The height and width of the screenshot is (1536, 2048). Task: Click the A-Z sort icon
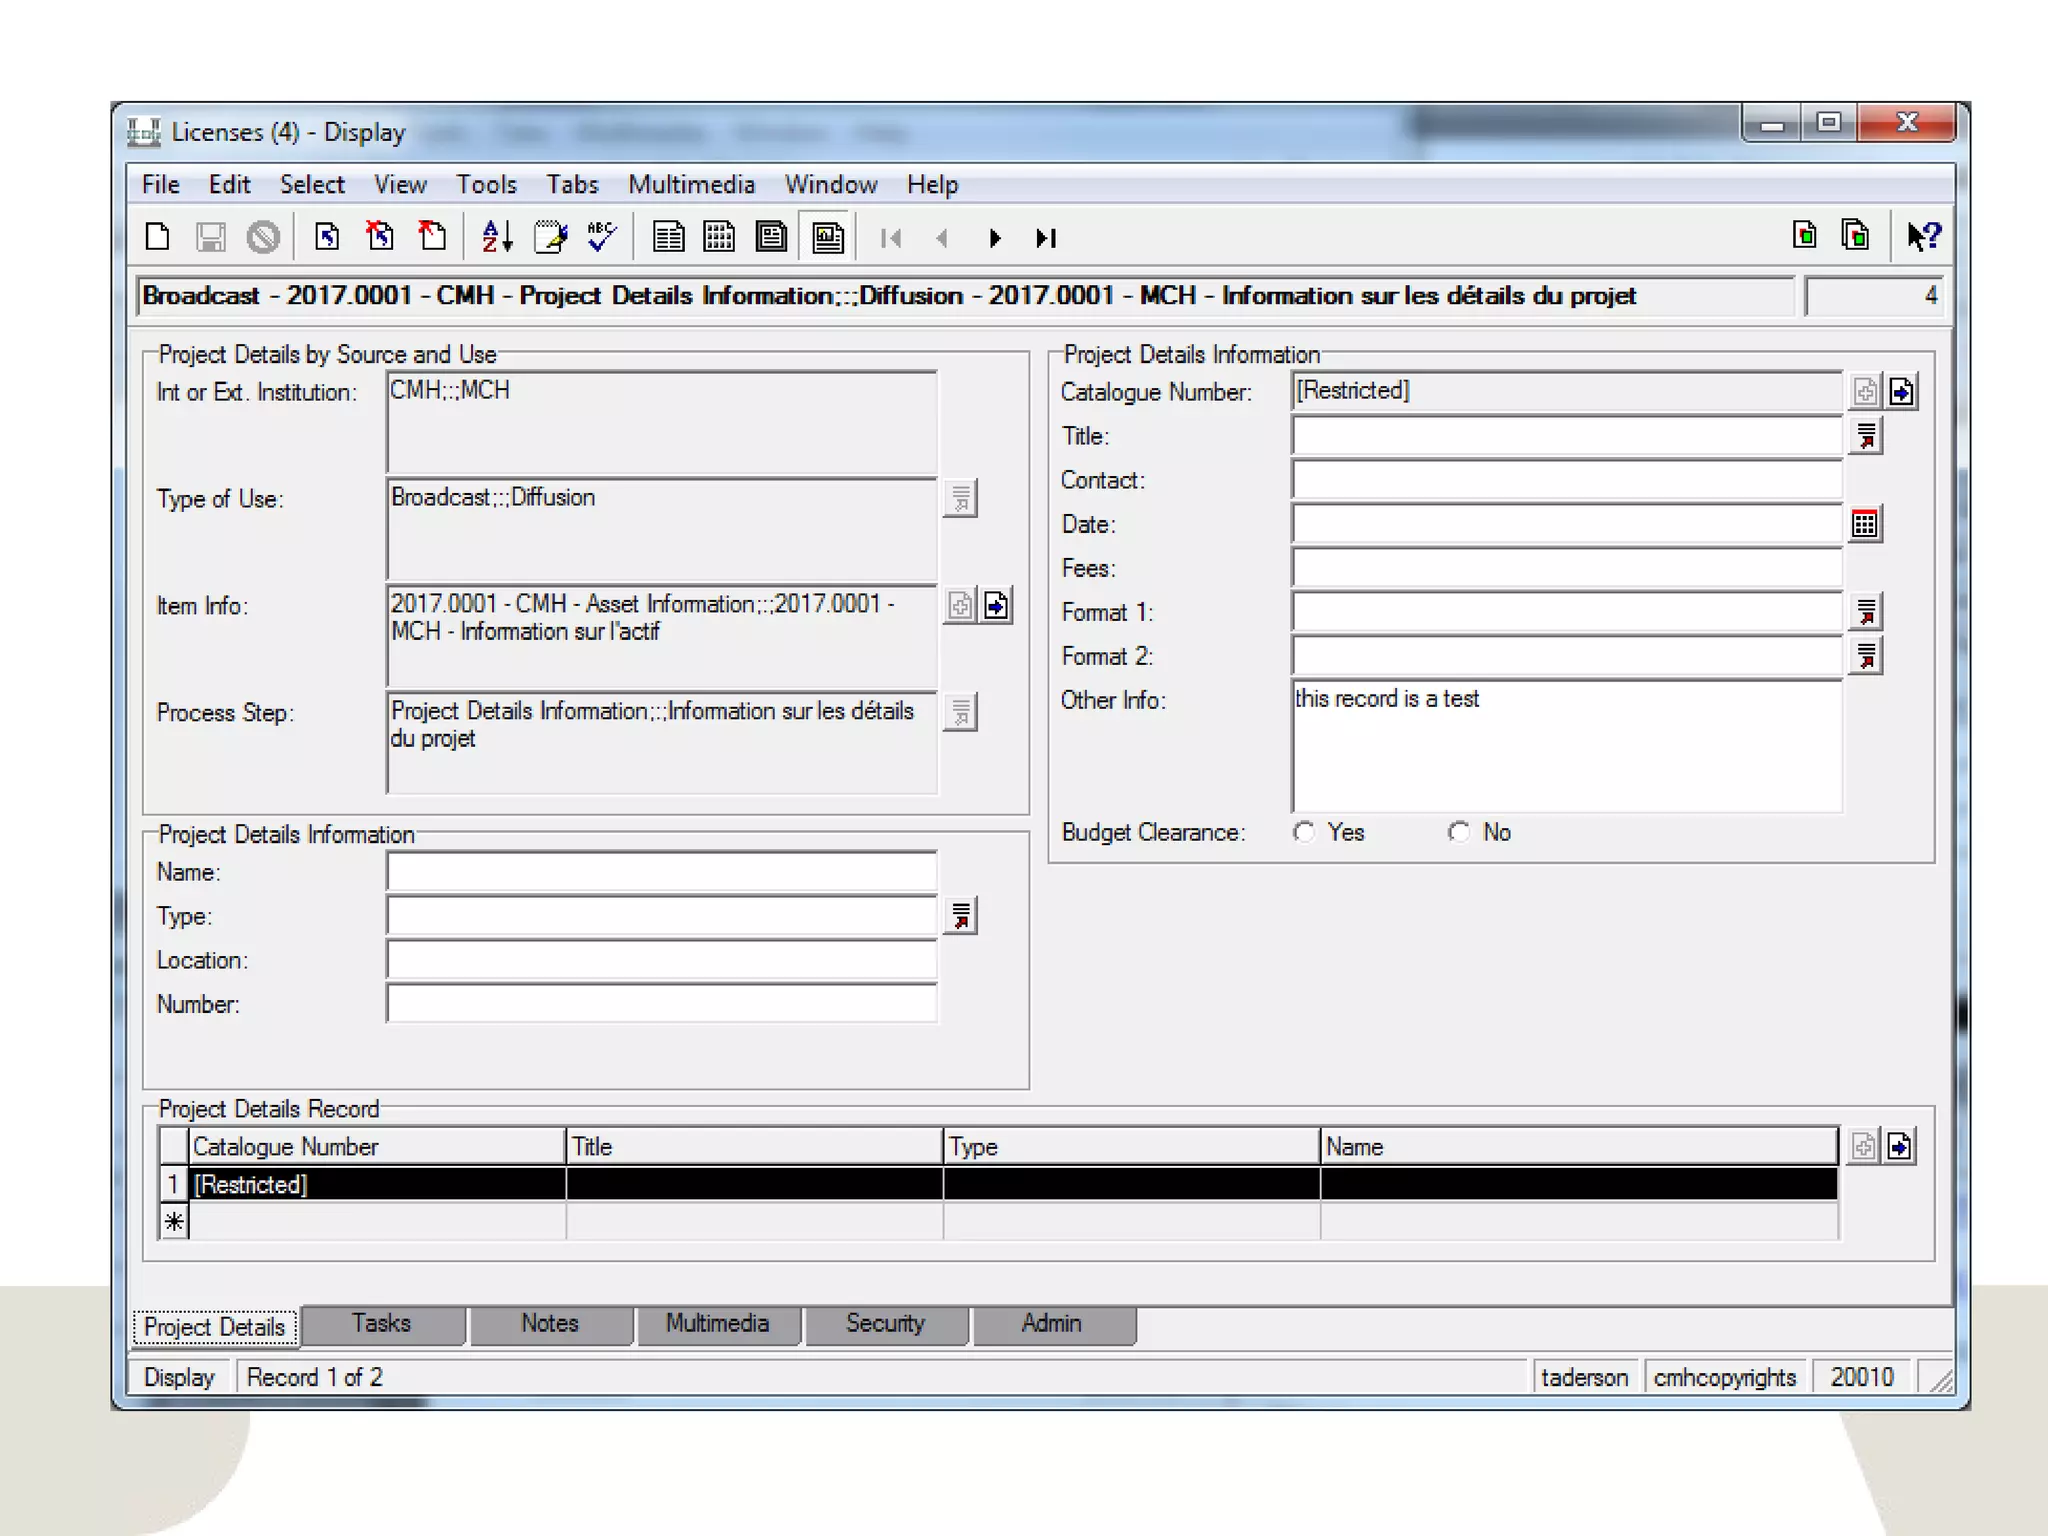tap(496, 237)
